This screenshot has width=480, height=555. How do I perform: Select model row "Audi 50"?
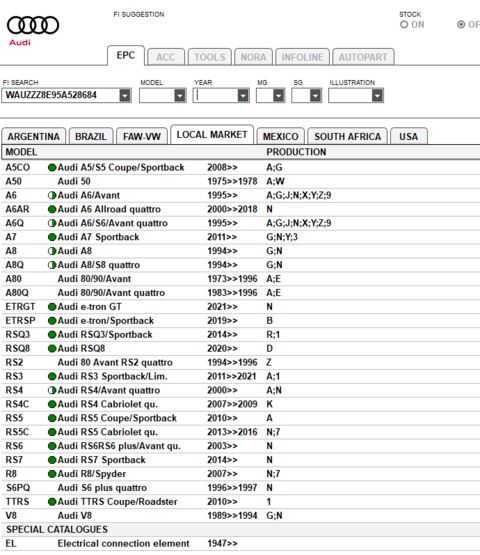tap(240, 182)
